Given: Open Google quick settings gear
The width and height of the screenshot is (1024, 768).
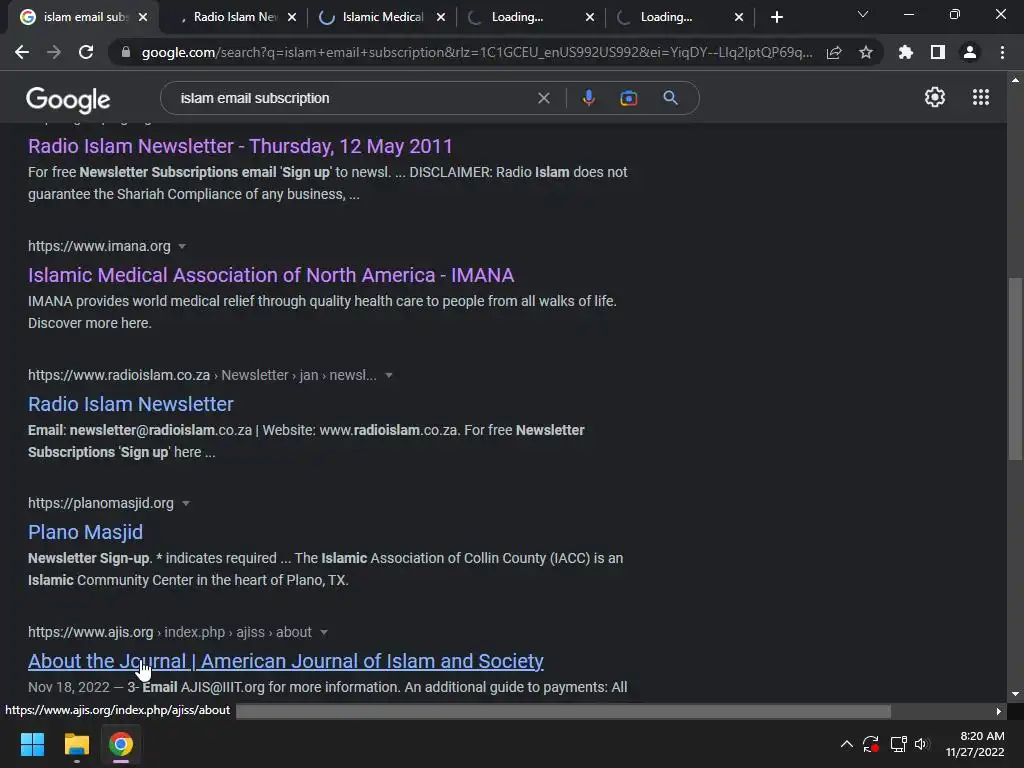Looking at the screenshot, I should [x=935, y=97].
